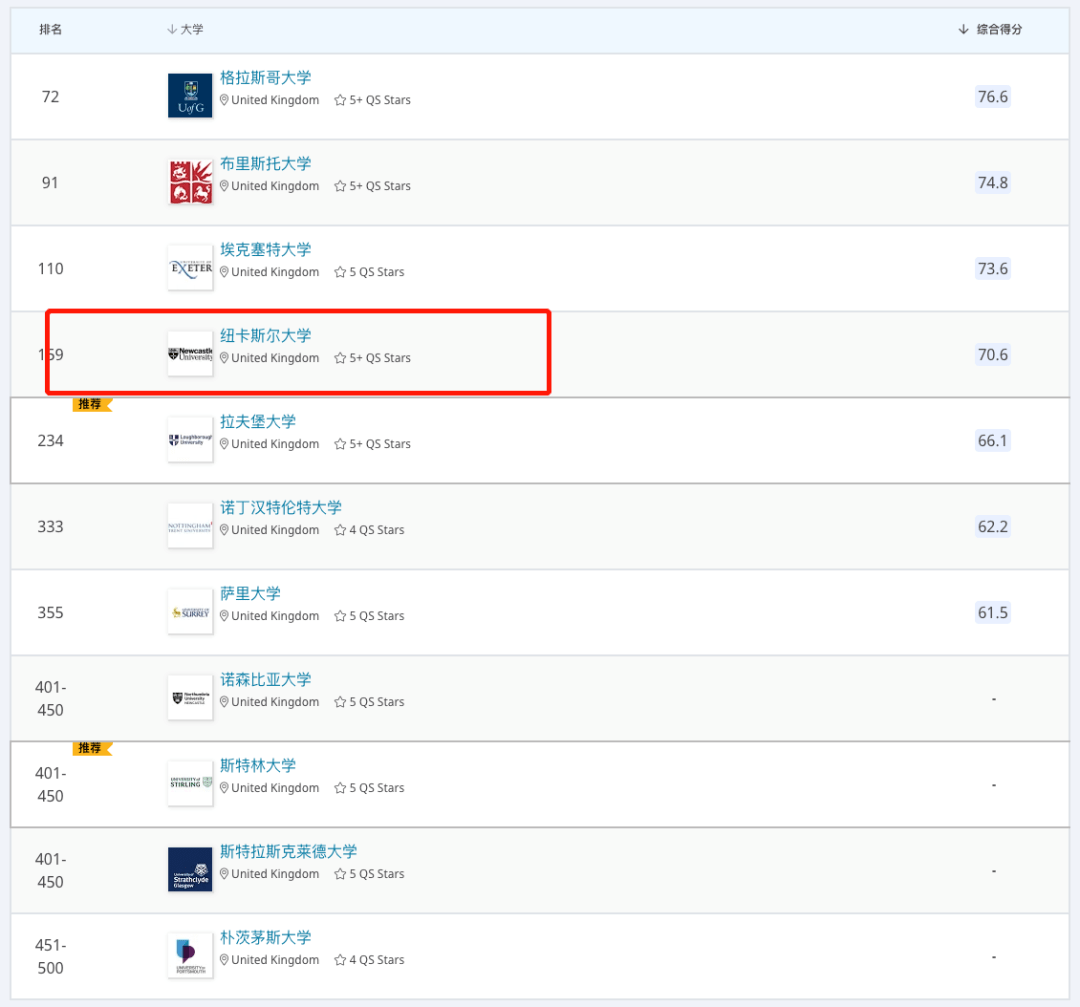Click the star icon in 拉夫堡大学 row
The image size is (1080, 1007).
pos(340,444)
